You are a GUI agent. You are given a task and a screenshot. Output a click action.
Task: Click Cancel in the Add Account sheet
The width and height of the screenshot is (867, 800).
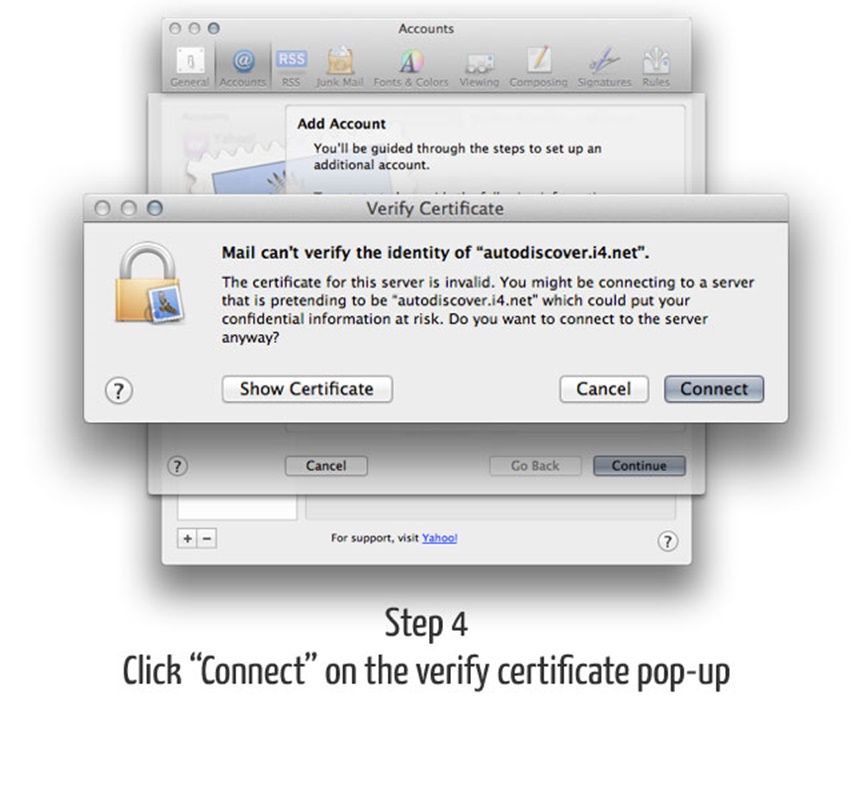(x=326, y=466)
